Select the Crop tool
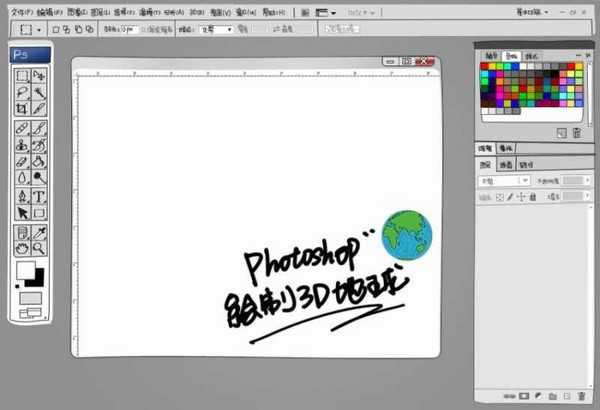 point(21,108)
